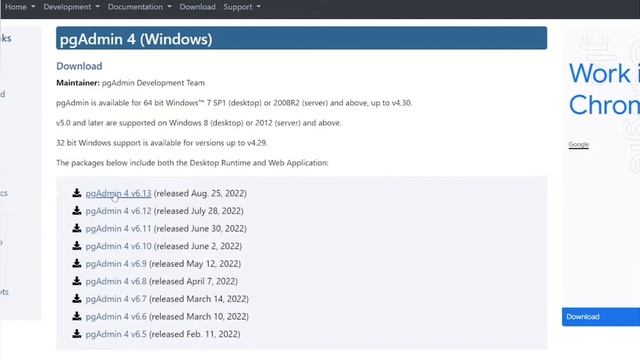The height and width of the screenshot is (360, 640).
Task: Open the pgAdmin 4 v6.11 download link
Action: (118, 229)
